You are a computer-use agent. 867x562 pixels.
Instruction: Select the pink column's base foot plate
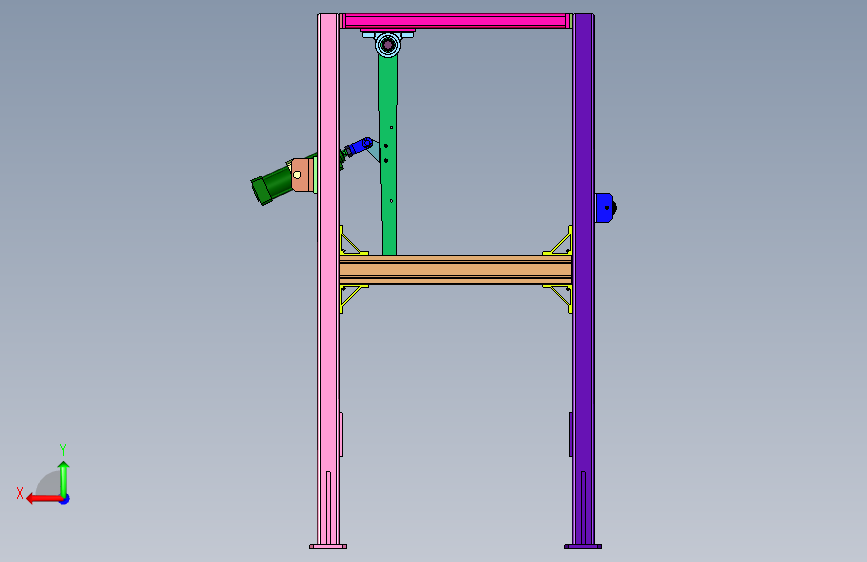(x=328, y=547)
